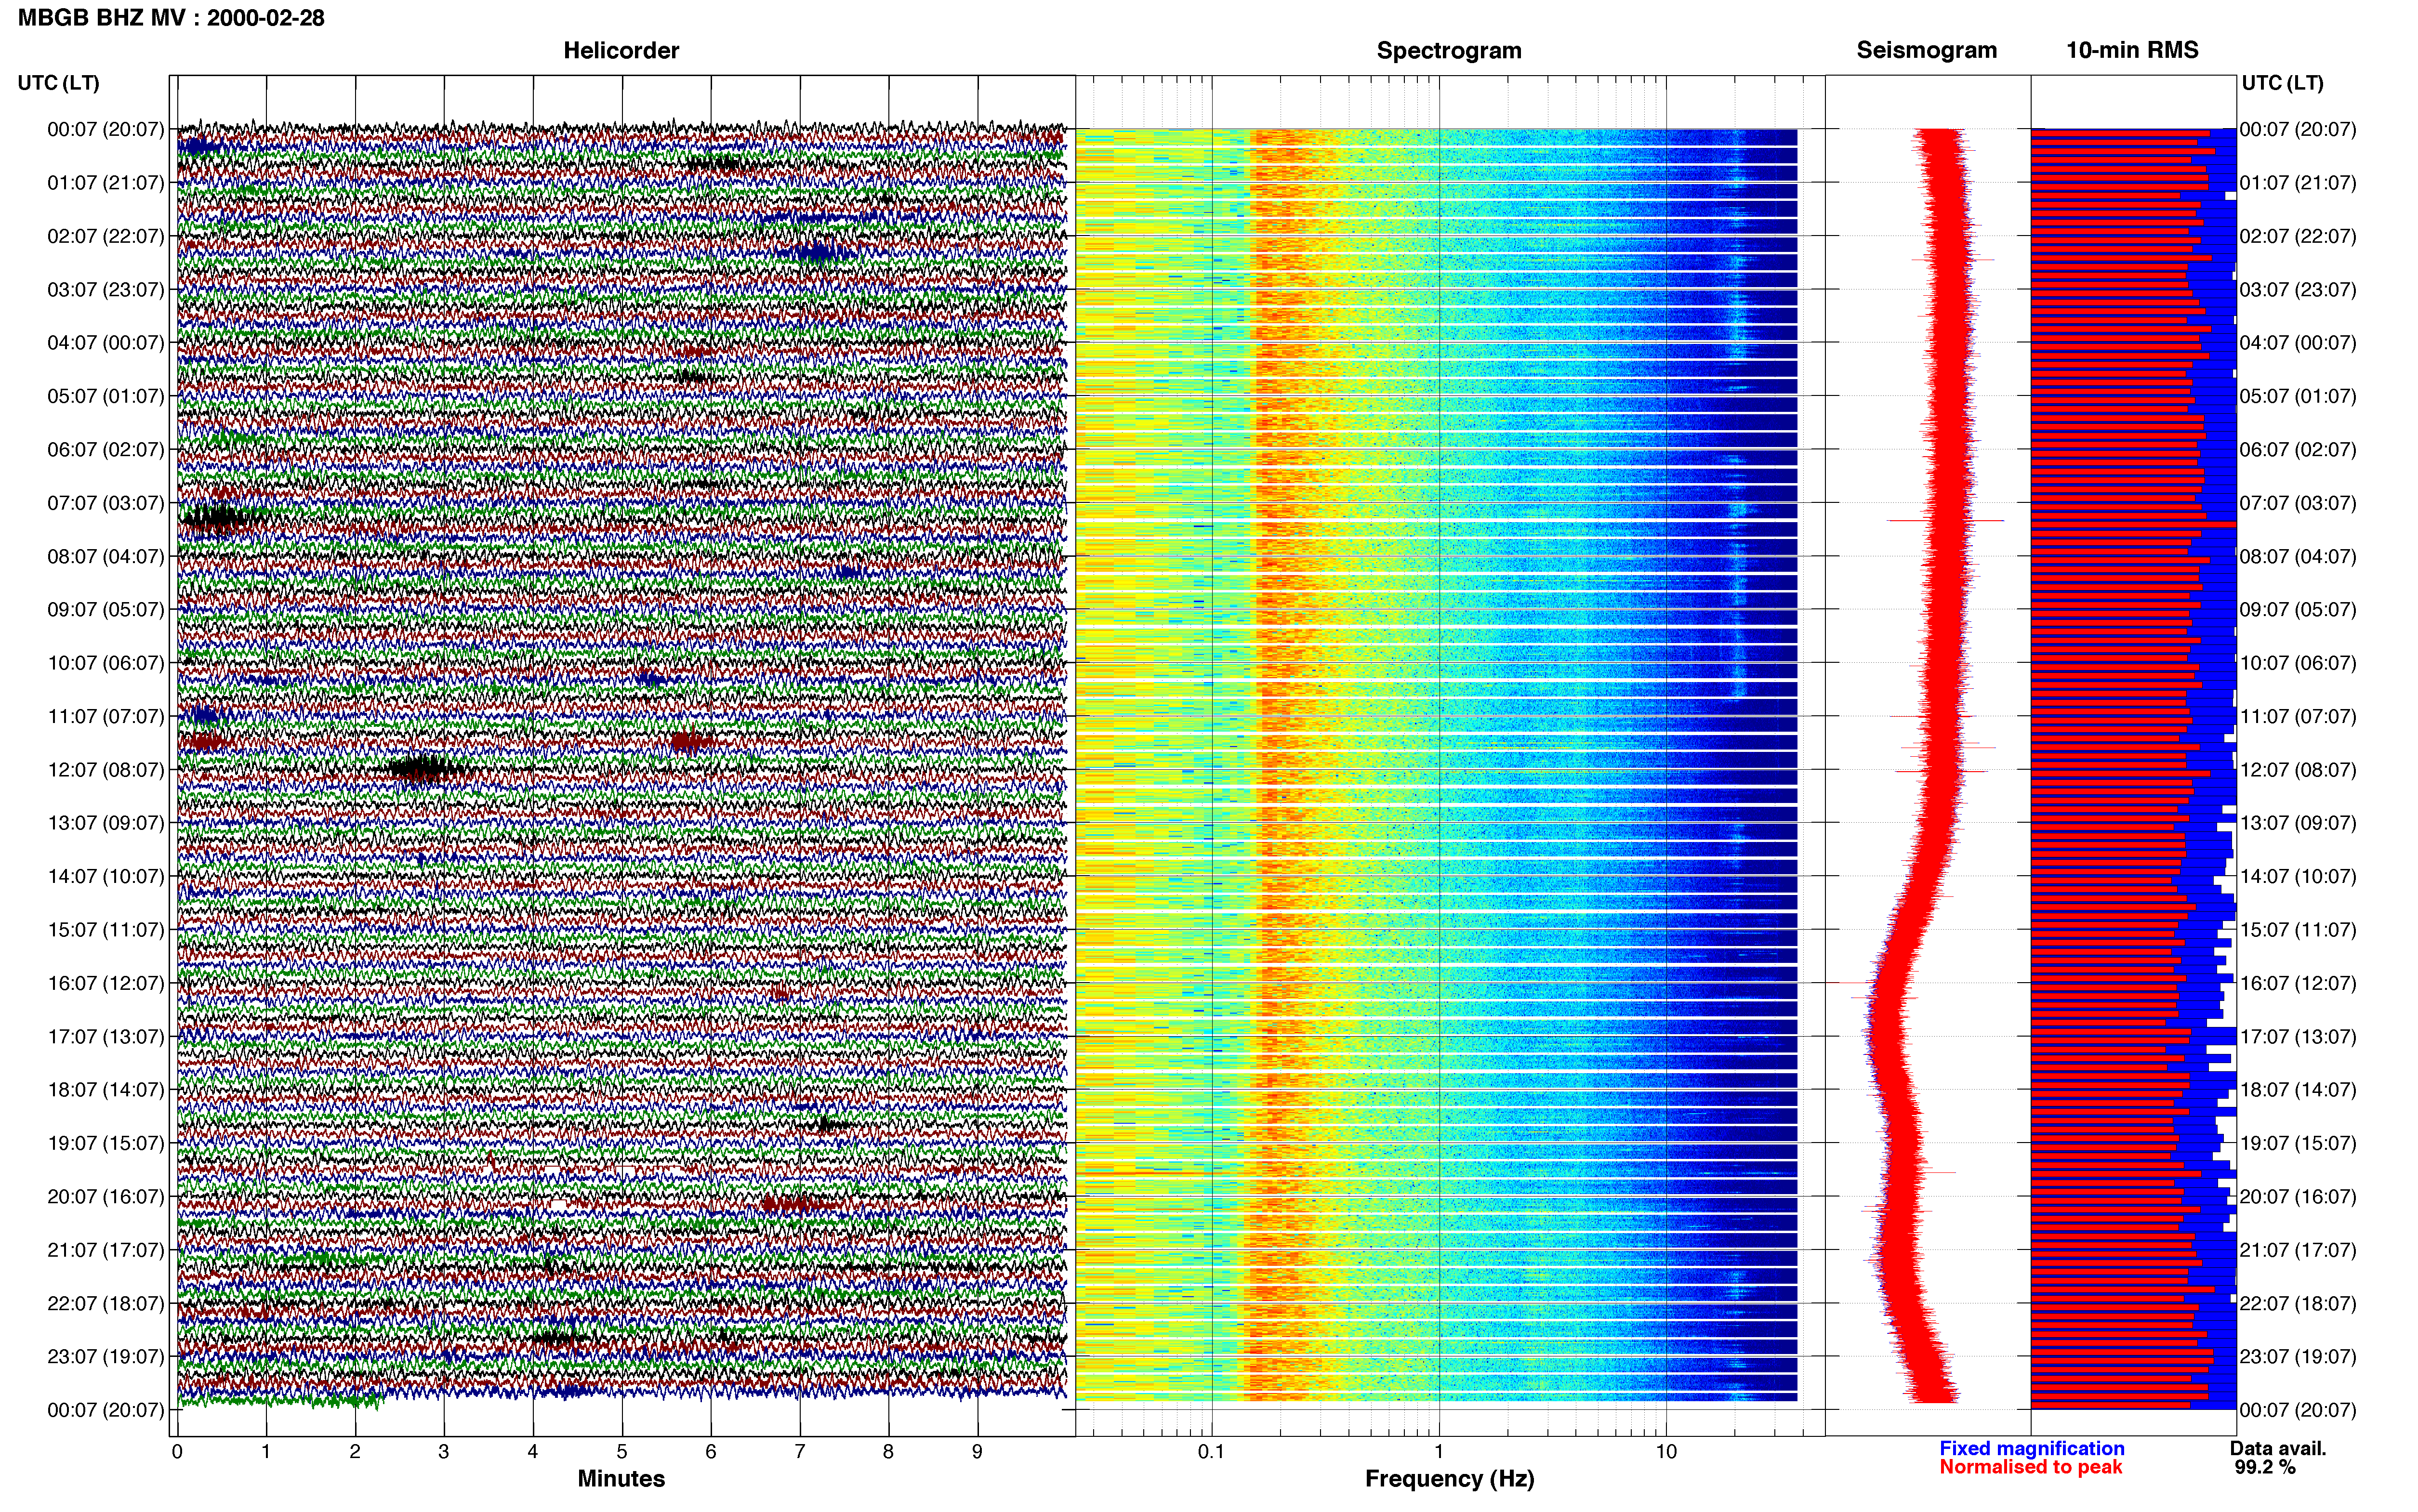Viewport: 2418px width, 1512px height.
Task: Click right-side time label '23:07 (19:07)'
Action: point(2298,1356)
